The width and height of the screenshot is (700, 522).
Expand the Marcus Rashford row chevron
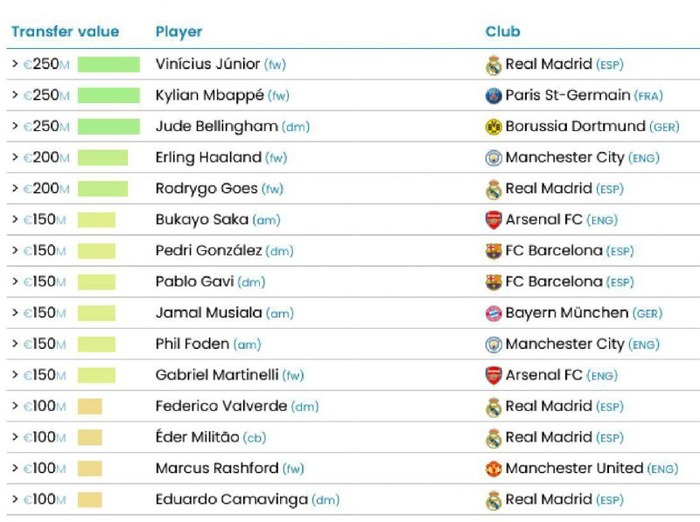coord(15,468)
